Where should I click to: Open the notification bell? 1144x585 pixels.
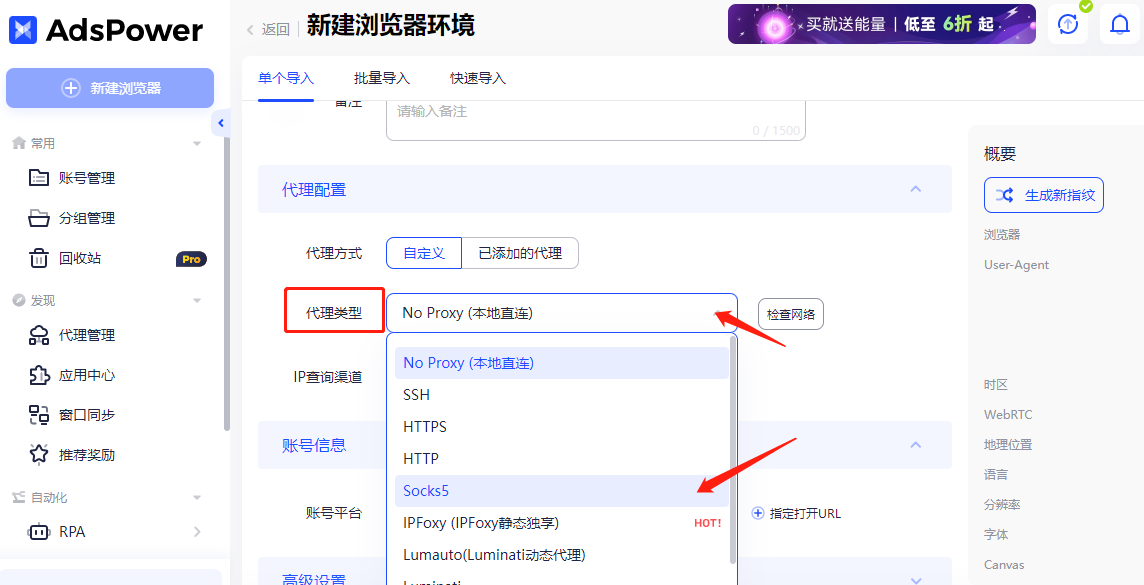[1120, 24]
